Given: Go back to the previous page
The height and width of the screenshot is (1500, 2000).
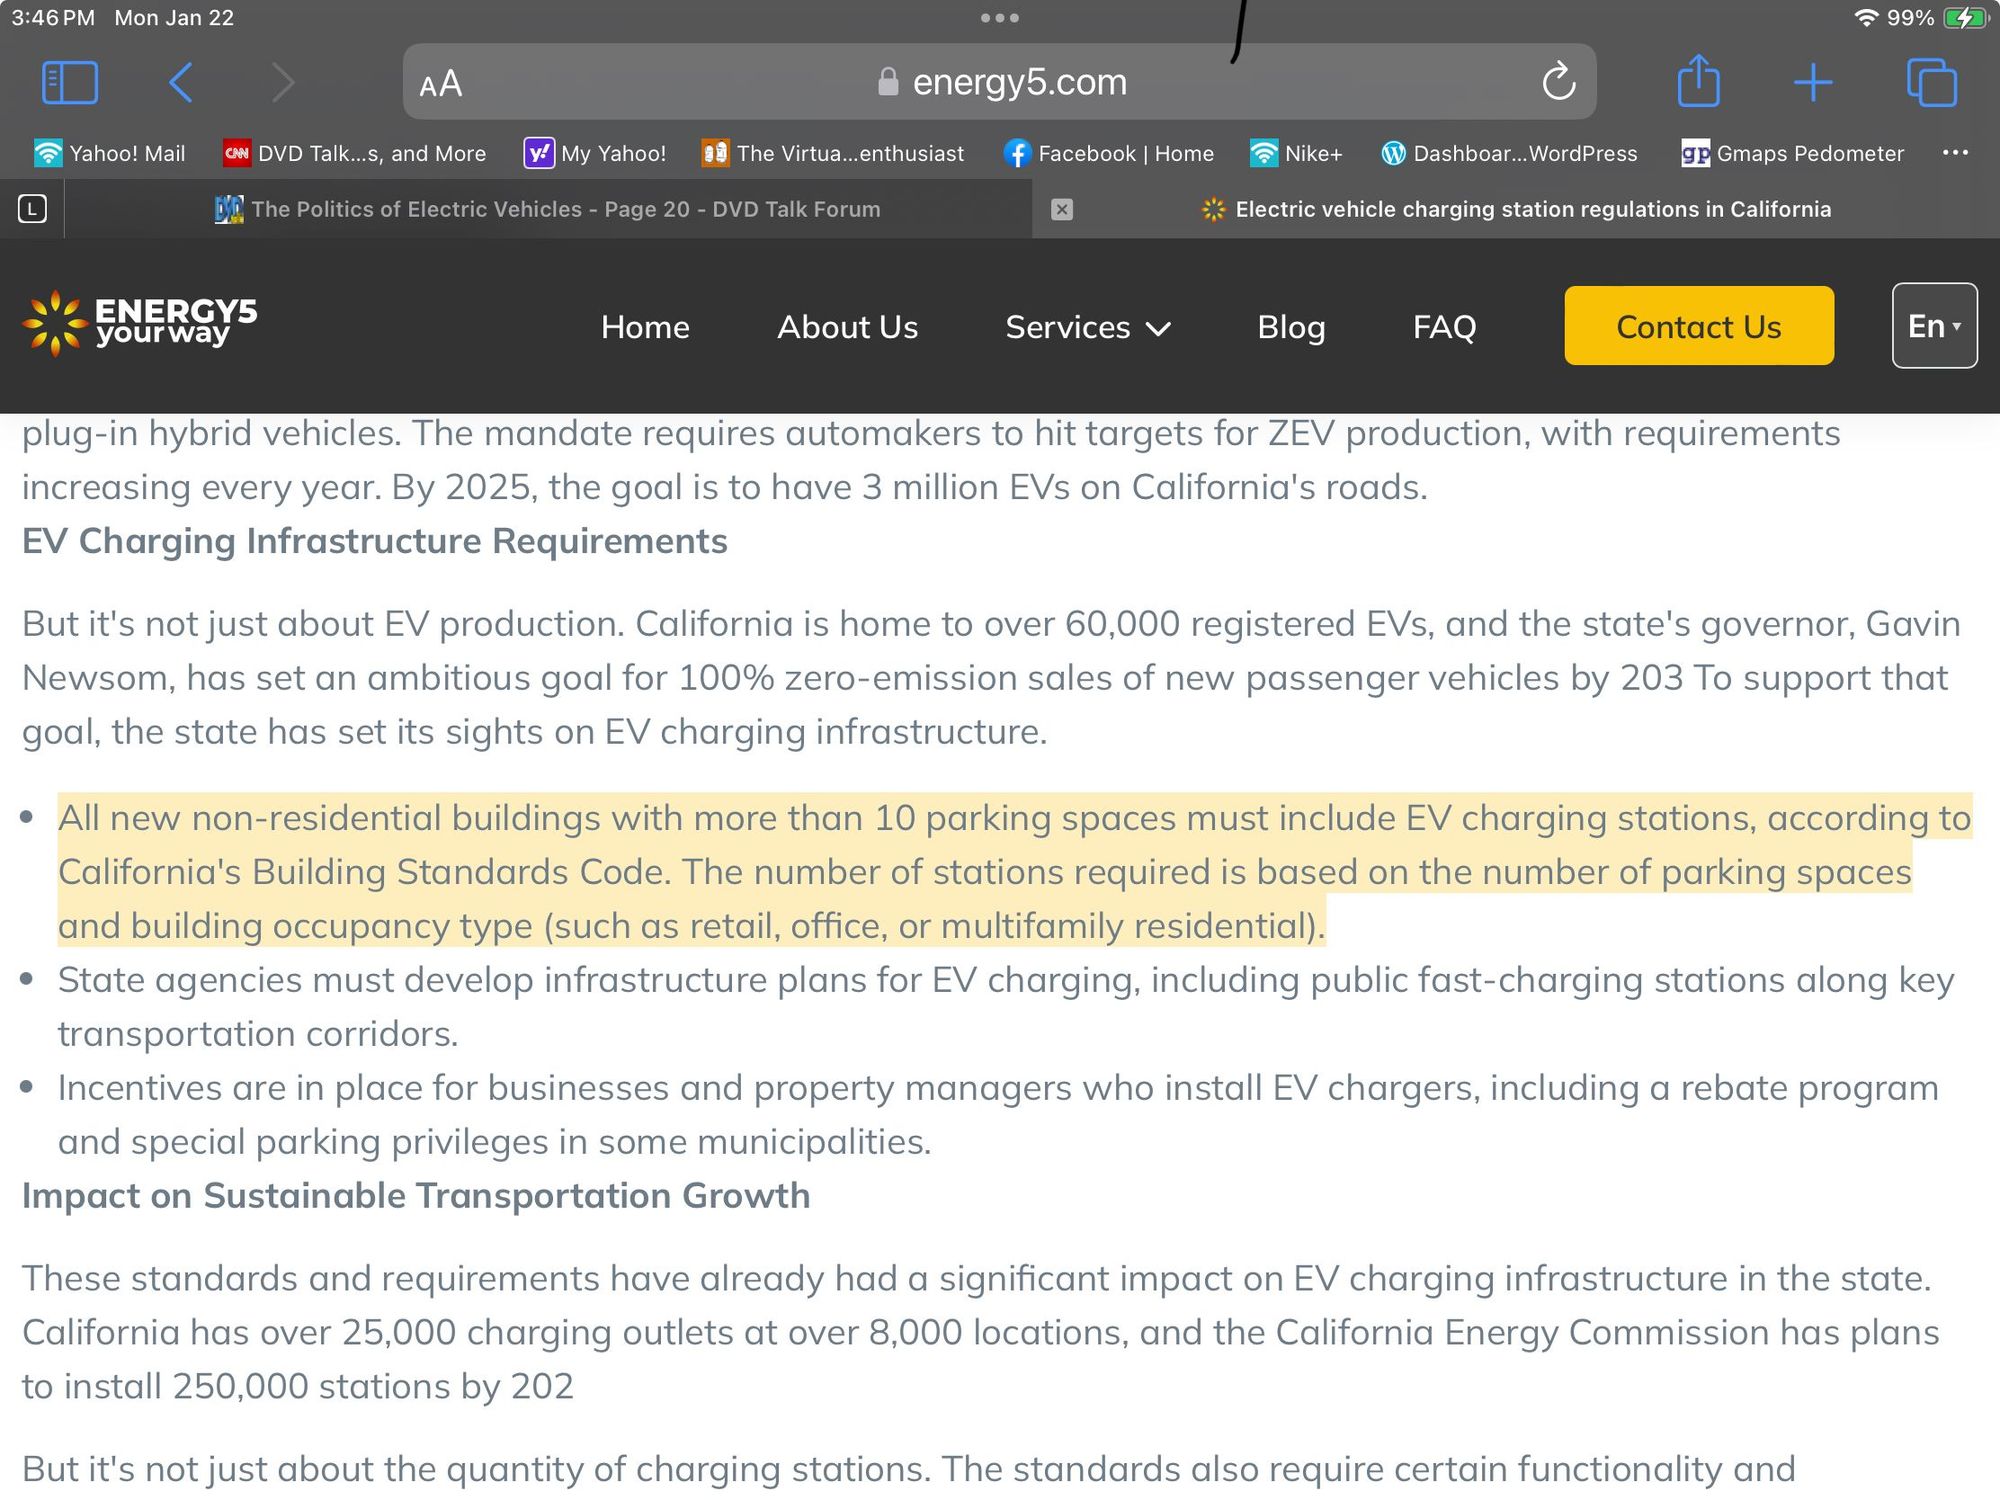Looking at the screenshot, I should pos(181,82).
